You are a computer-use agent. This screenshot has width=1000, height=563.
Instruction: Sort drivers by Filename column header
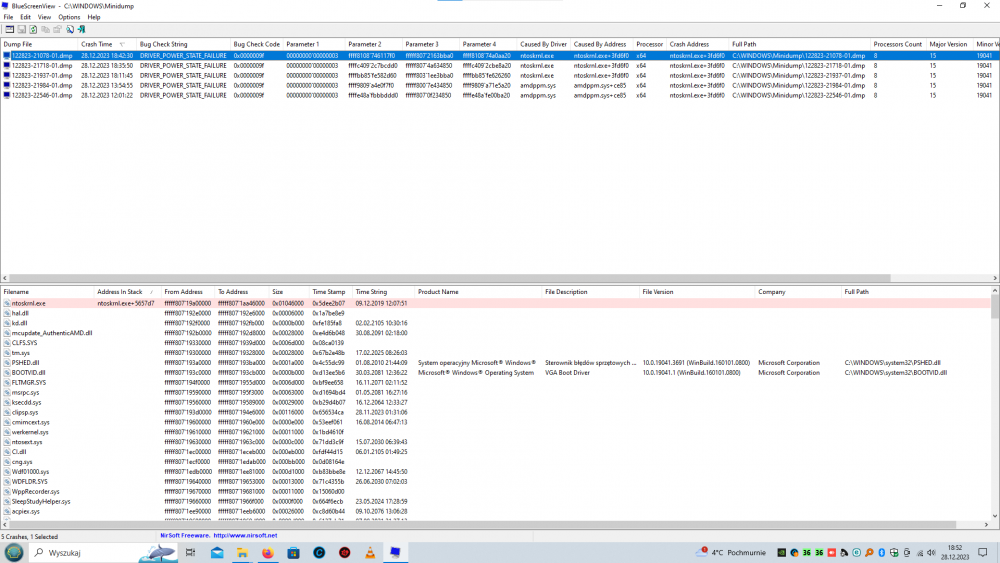point(17,292)
